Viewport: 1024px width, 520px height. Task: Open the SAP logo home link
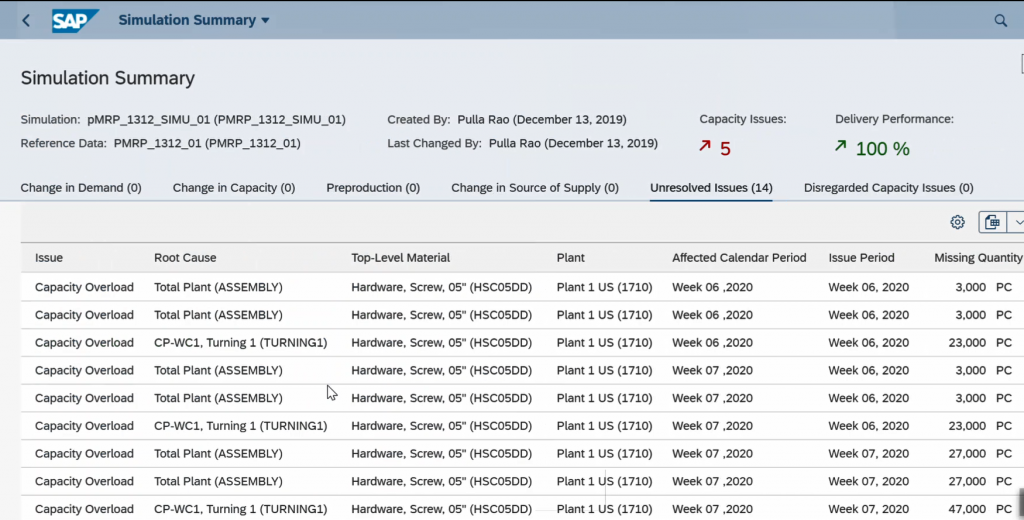[x=75, y=20]
